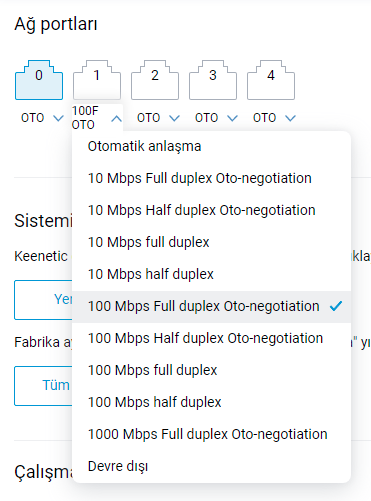The image size is (371, 501).
Task: Open the OTO dropdown under port 4
Action: (x=274, y=118)
